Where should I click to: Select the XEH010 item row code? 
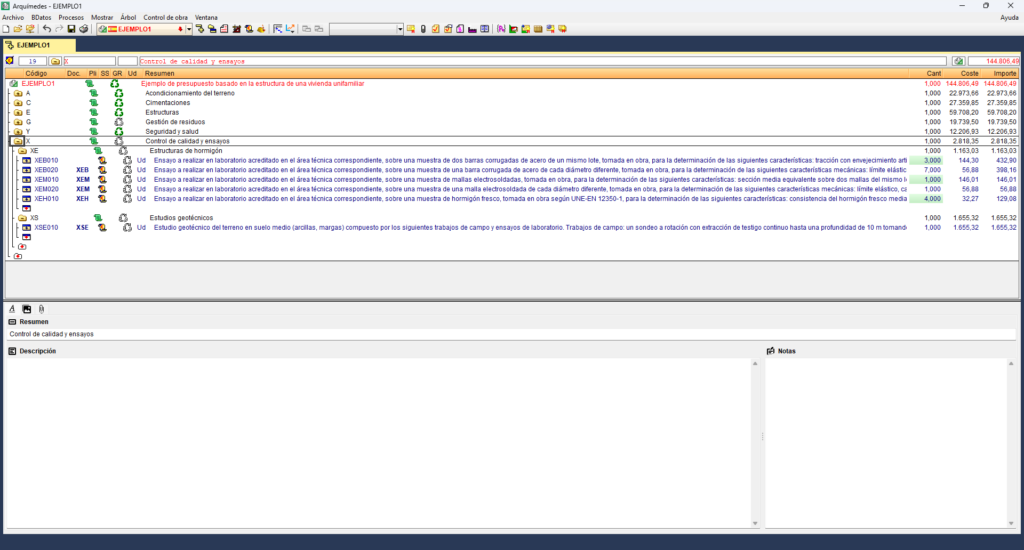coord(46,199)
